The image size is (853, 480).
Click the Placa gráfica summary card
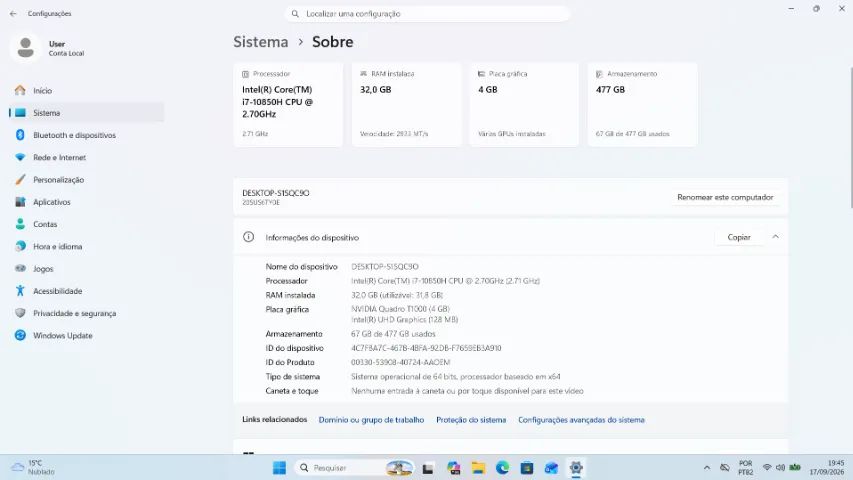pyautogui.click(x=524, y=104)
